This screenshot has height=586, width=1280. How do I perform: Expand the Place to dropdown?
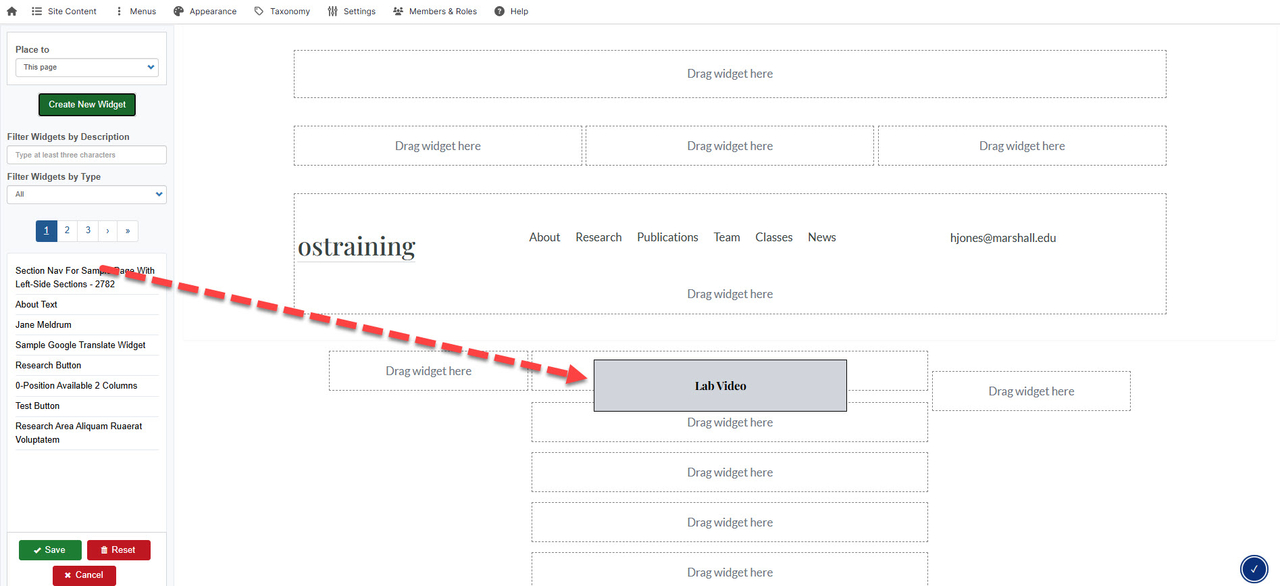87,67
